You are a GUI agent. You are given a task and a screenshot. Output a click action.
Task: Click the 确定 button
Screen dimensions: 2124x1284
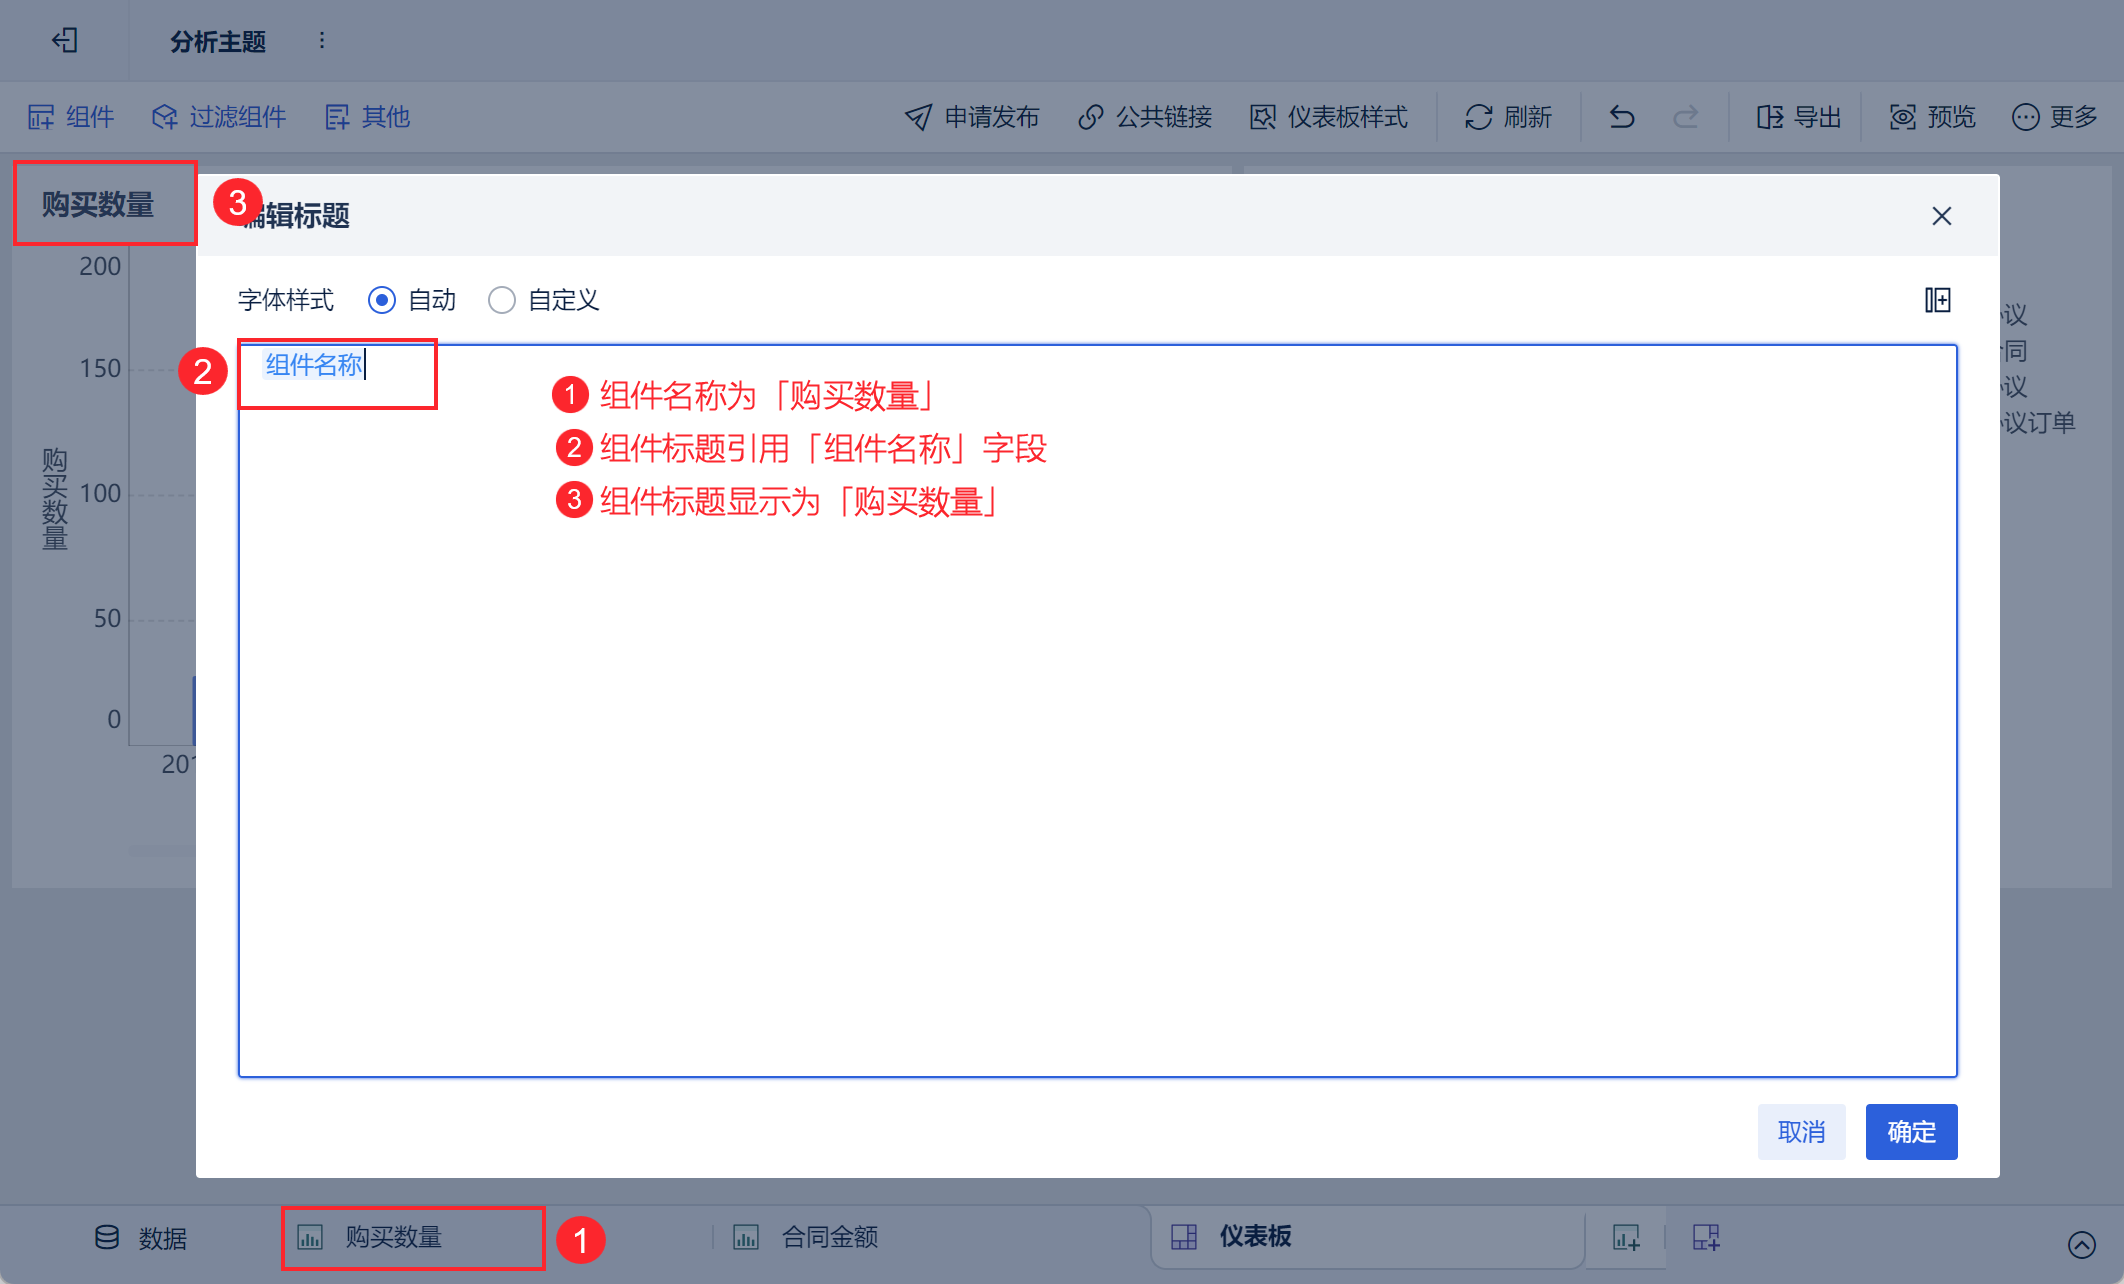[1912, 1132]
